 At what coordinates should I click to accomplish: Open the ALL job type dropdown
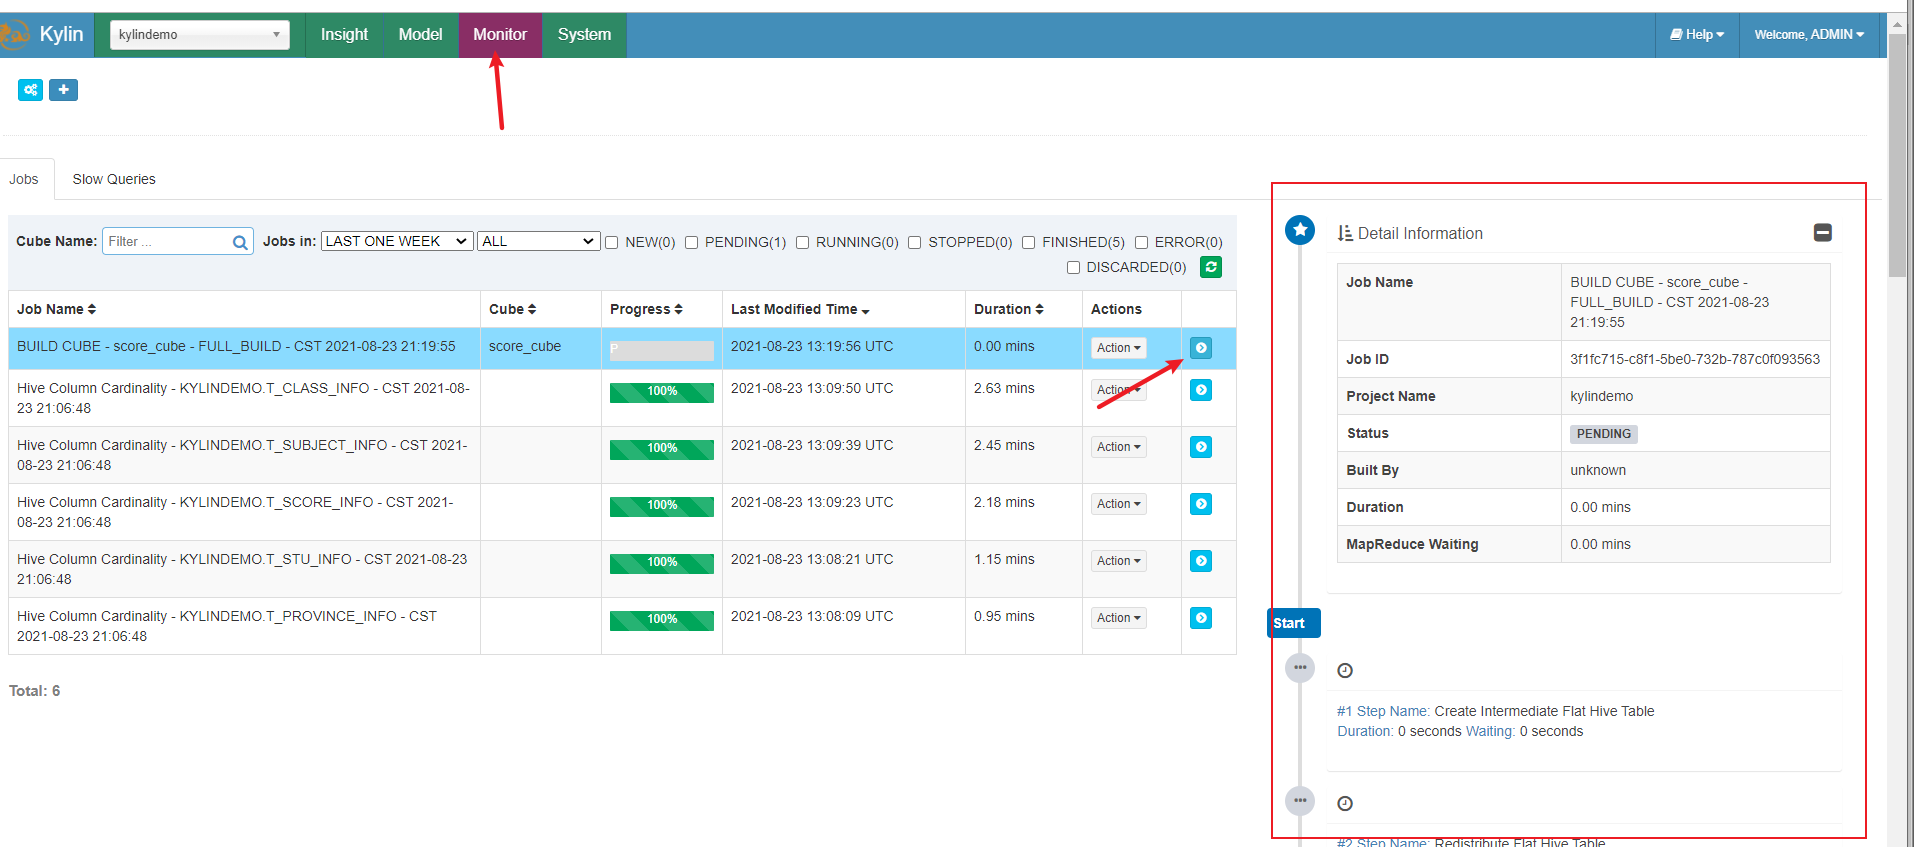538,241
